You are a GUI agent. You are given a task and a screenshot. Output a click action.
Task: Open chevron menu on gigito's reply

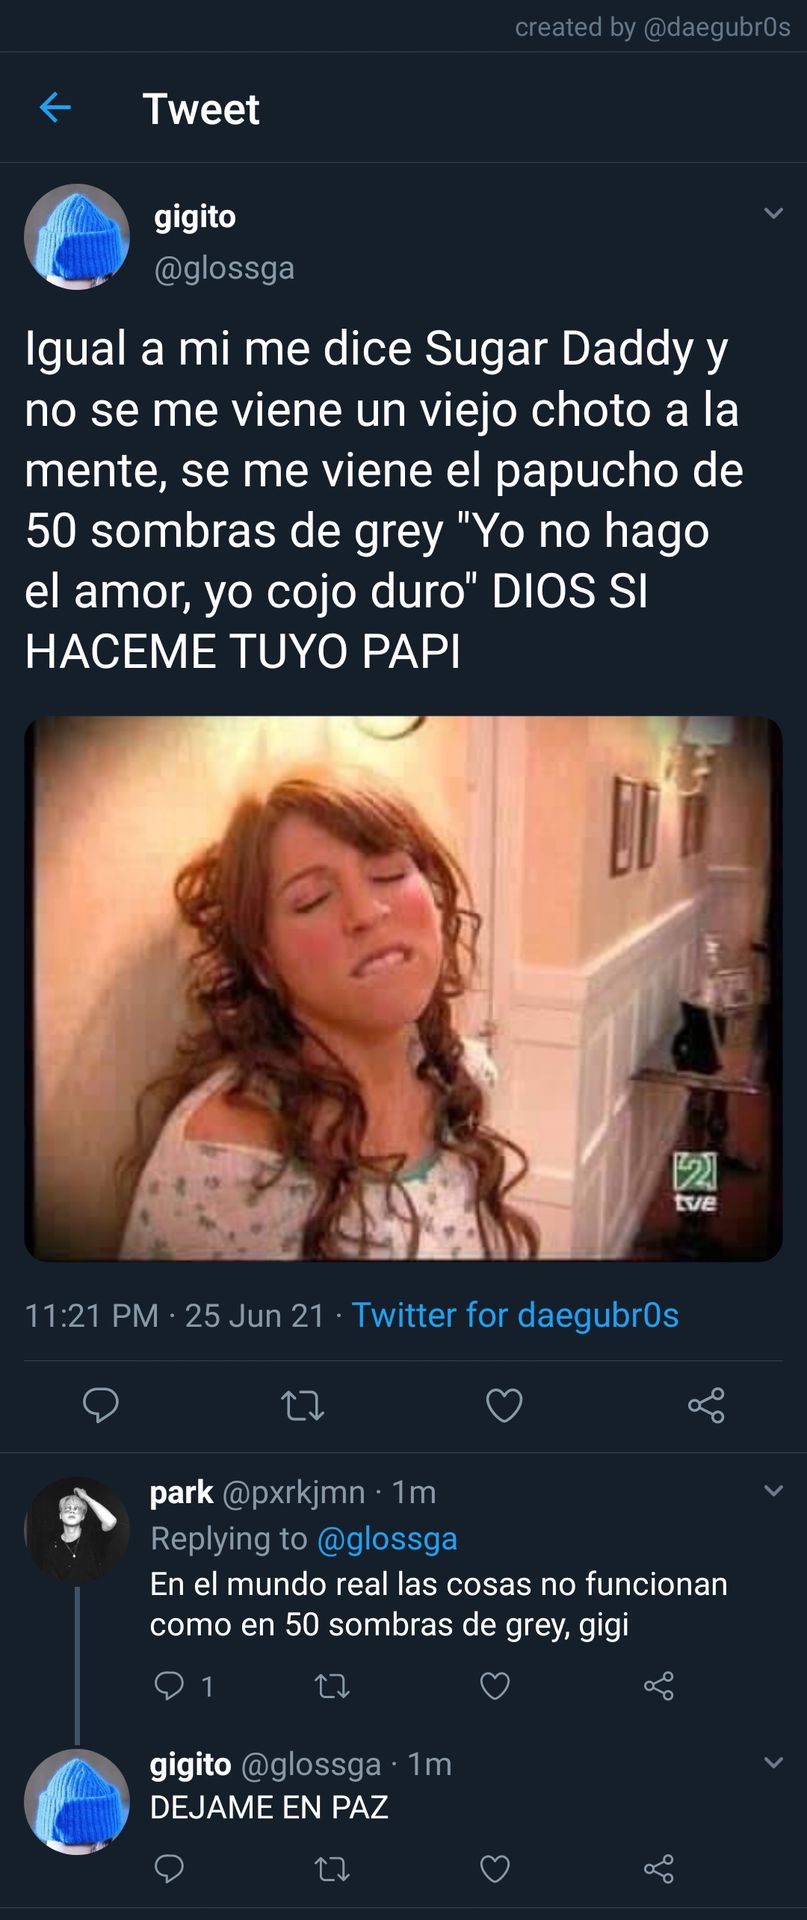tap(773, 1762)
